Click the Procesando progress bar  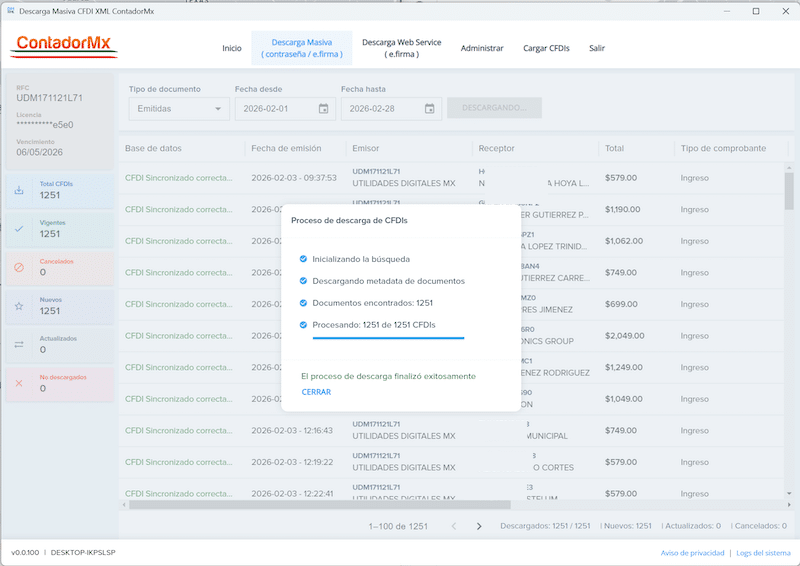388,338
